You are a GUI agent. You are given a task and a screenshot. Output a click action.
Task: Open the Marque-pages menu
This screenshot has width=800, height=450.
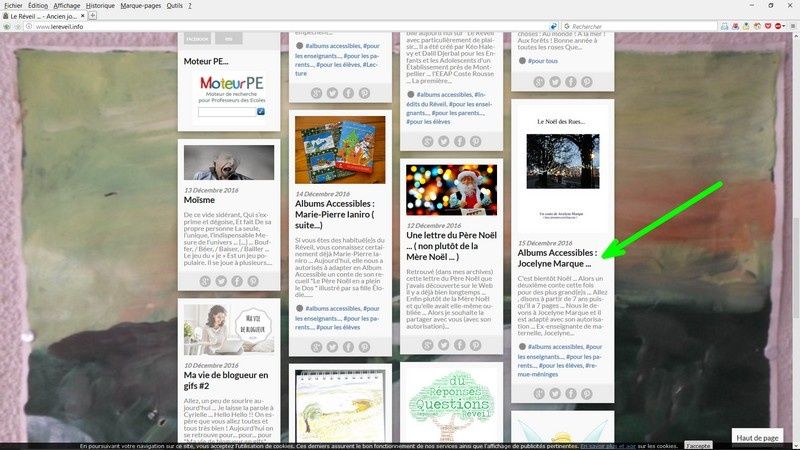141,6
